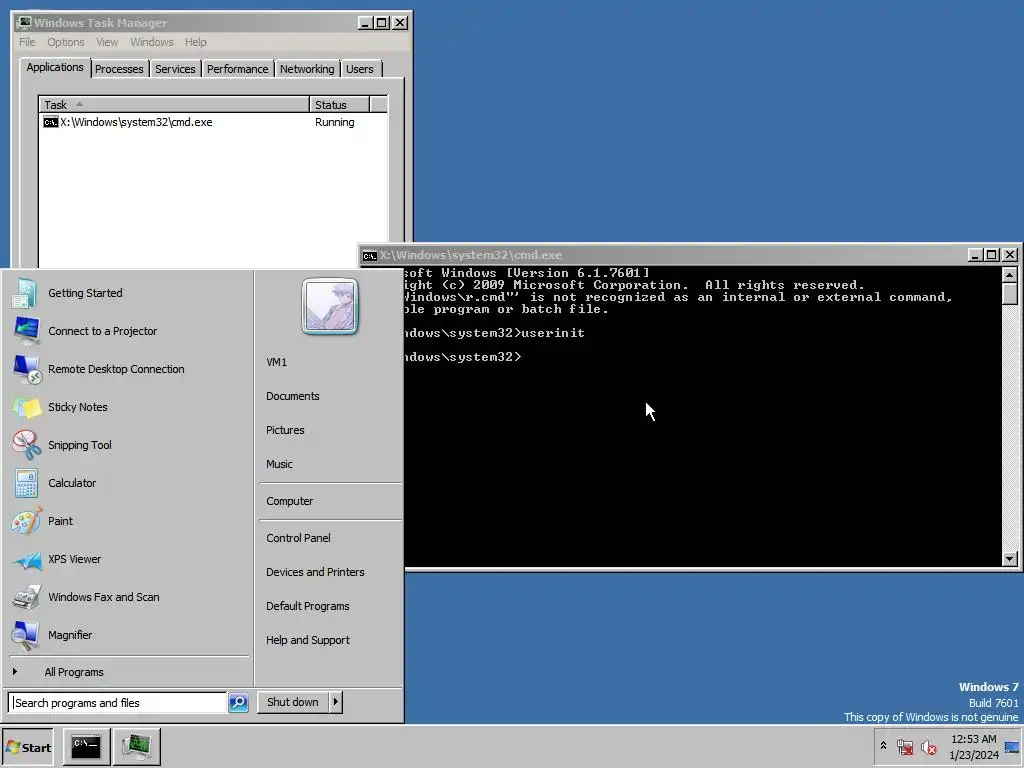Focus Search programs and files box
Viewport: 1024px width, 768px height.
click(x=118, y=703)
